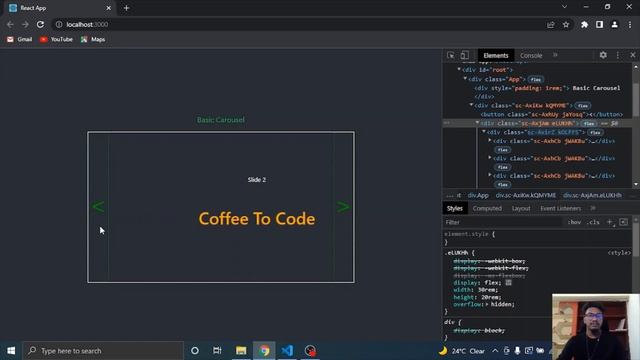
Task: Toggle the :hov element state button
Action: coord(574,222)
